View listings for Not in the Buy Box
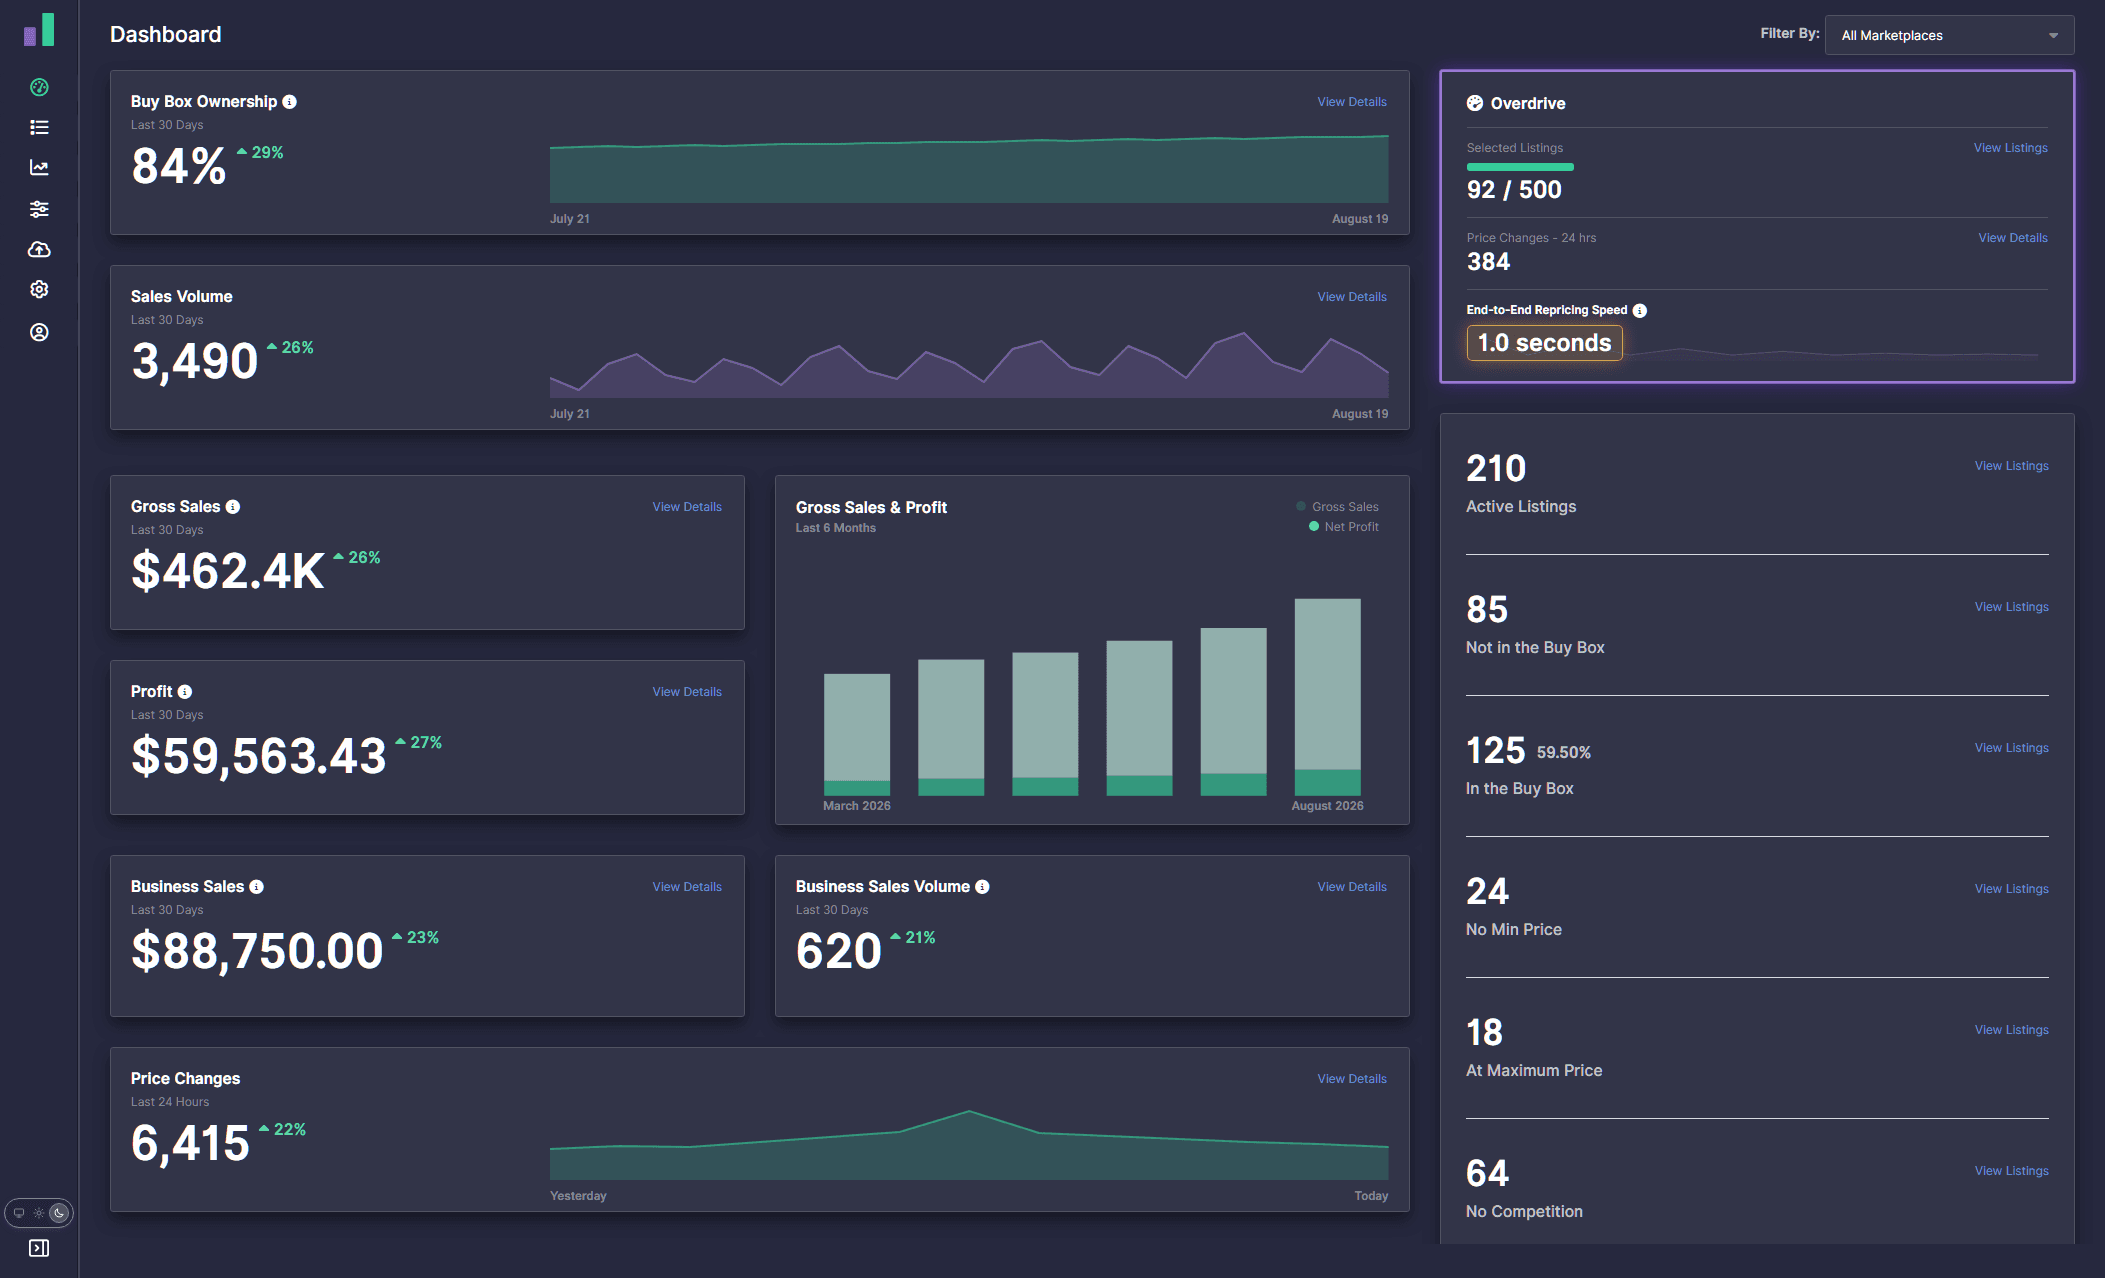The width and height of the screenshot is (2105, 1278). tap(2011, 607)
